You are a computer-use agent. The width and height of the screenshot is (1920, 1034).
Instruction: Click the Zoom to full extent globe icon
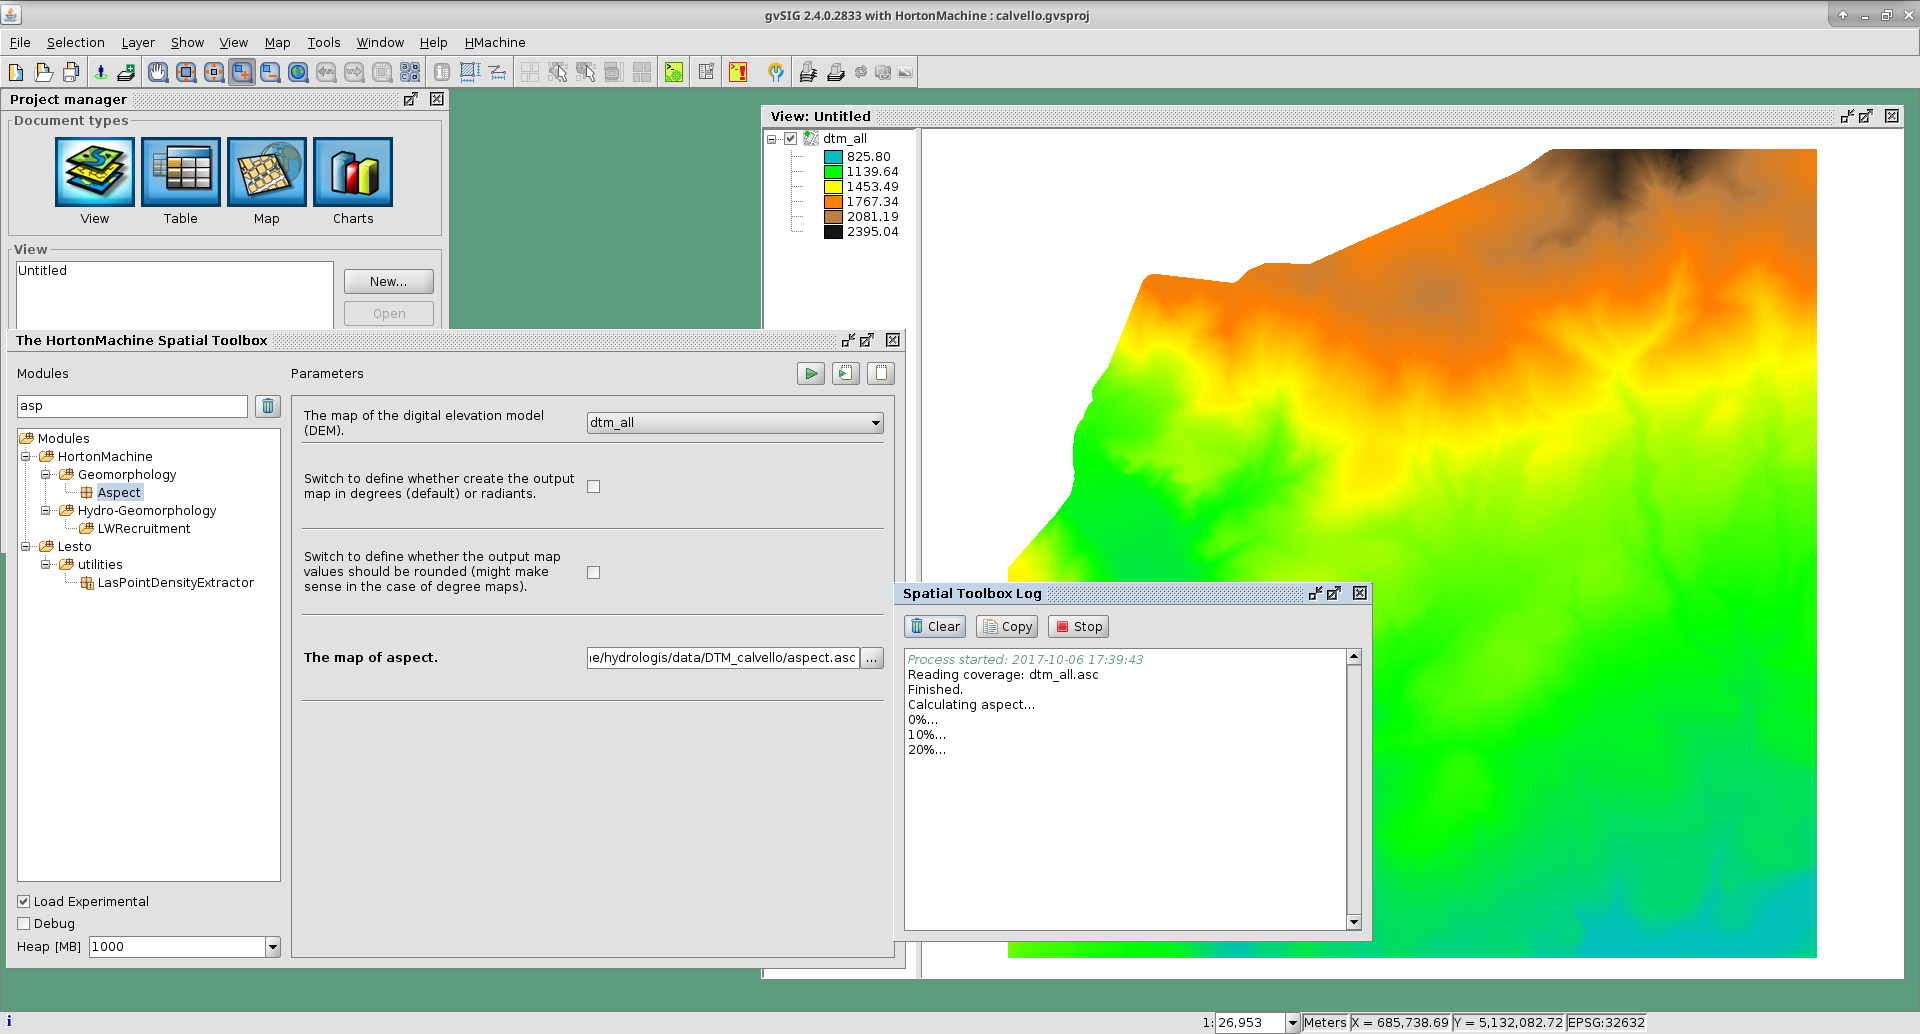coord(298,72)
